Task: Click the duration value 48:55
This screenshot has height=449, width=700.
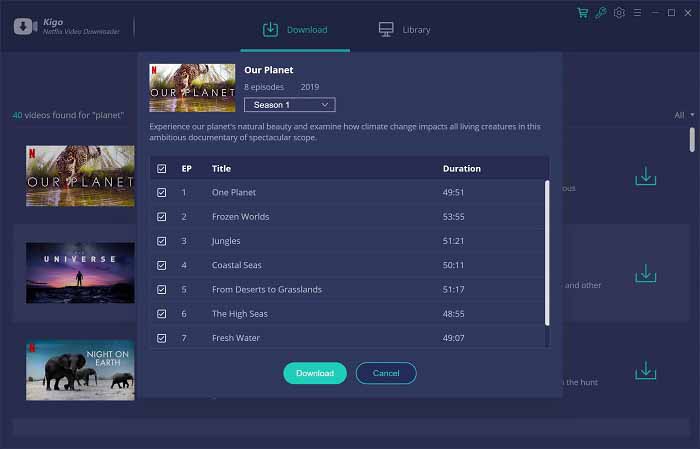Action: point(454,314)
